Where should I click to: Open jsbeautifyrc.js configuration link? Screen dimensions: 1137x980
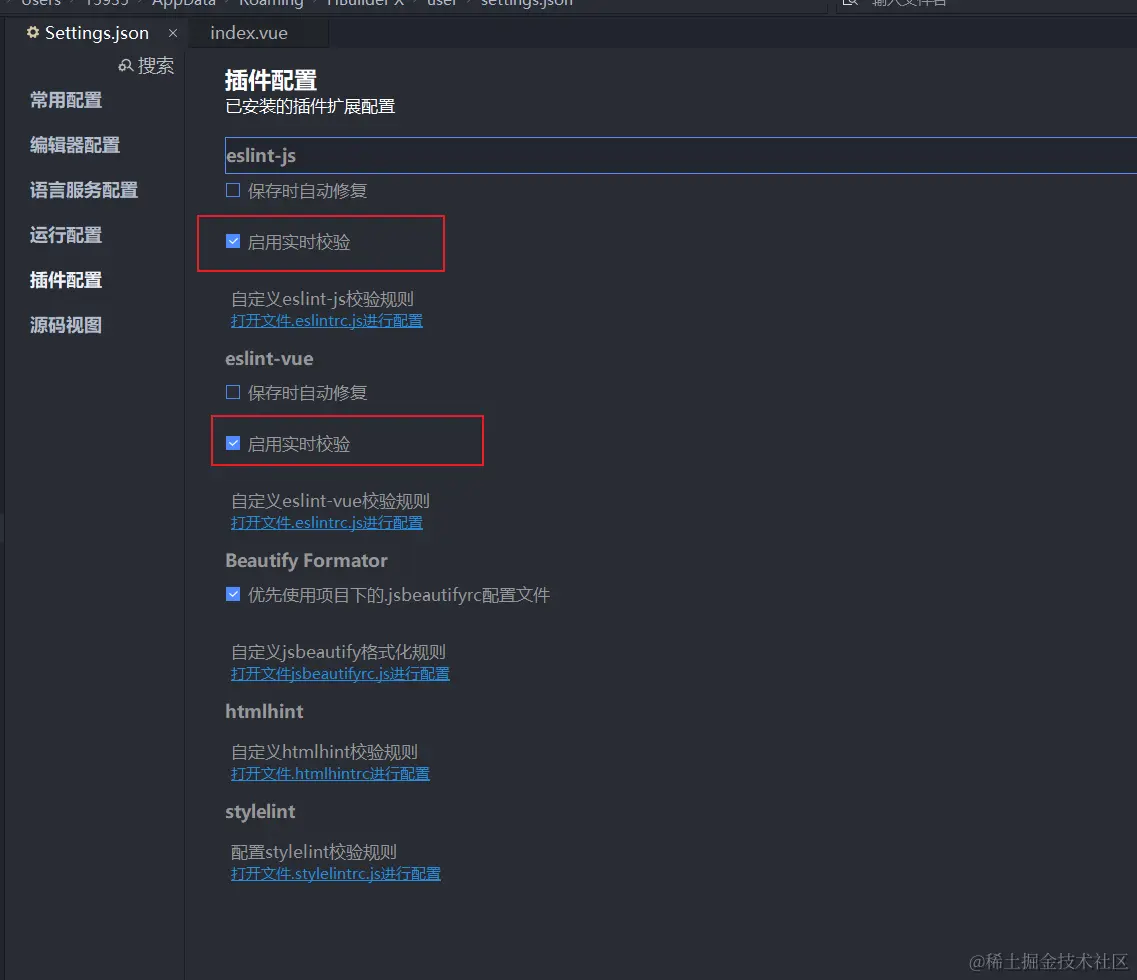pos(340,673)
